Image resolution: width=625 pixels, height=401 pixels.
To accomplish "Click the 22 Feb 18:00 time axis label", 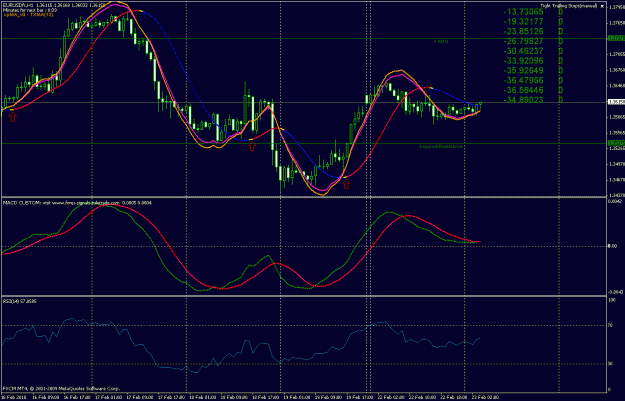I will tap(452, 397).
